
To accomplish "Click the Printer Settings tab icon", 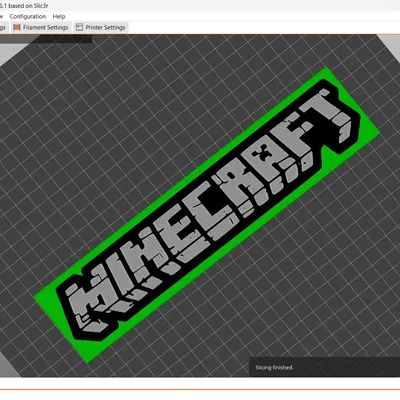I will click(79, 27).
